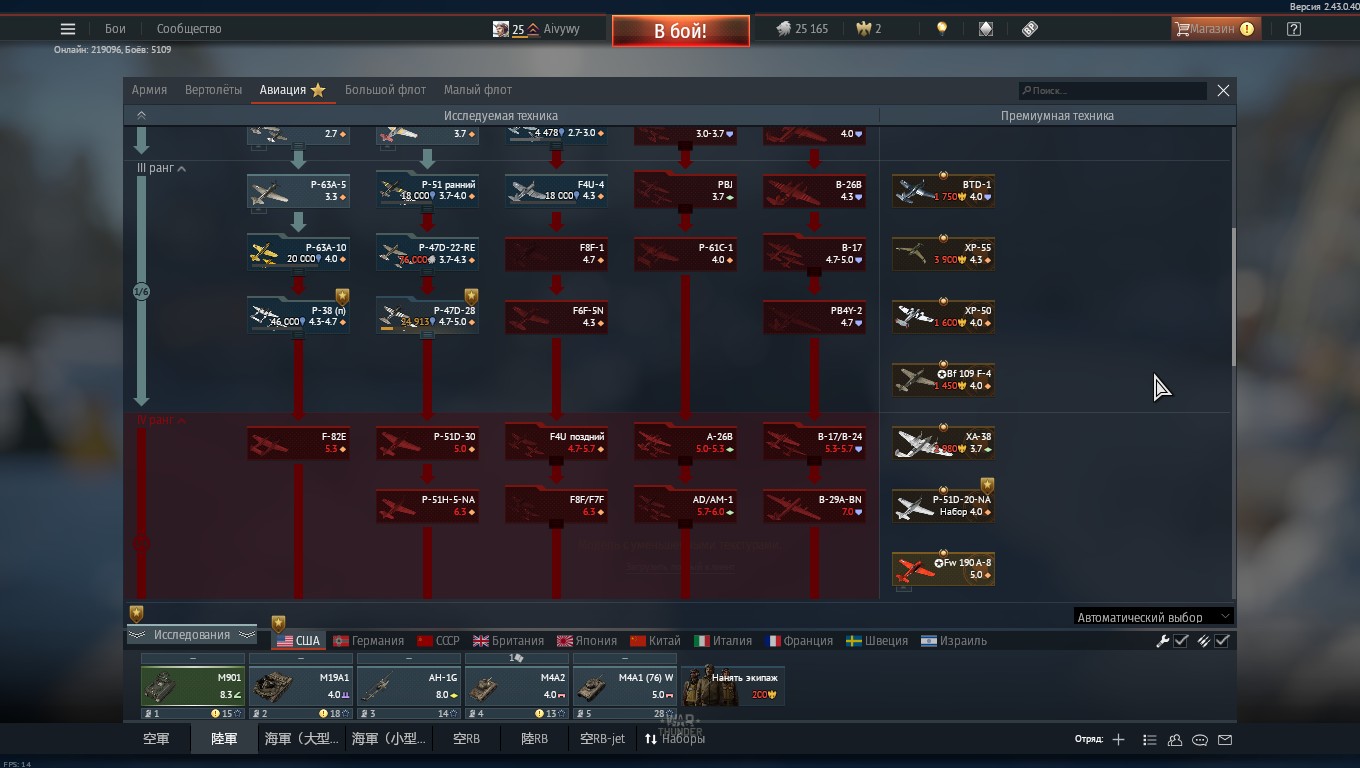Open the mail envelope icon
Viewport: 1360px width, 768px height.
click(x=1225, y=740)
